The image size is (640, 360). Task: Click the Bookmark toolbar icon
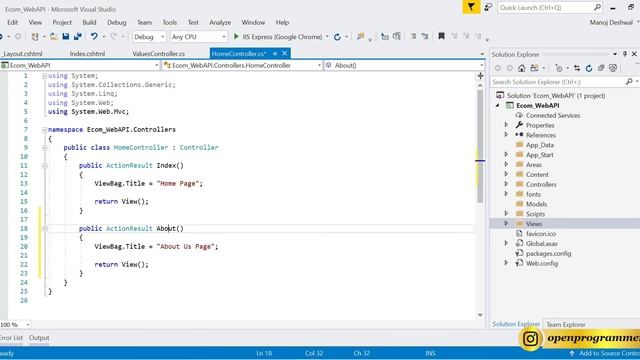(441, 36)
